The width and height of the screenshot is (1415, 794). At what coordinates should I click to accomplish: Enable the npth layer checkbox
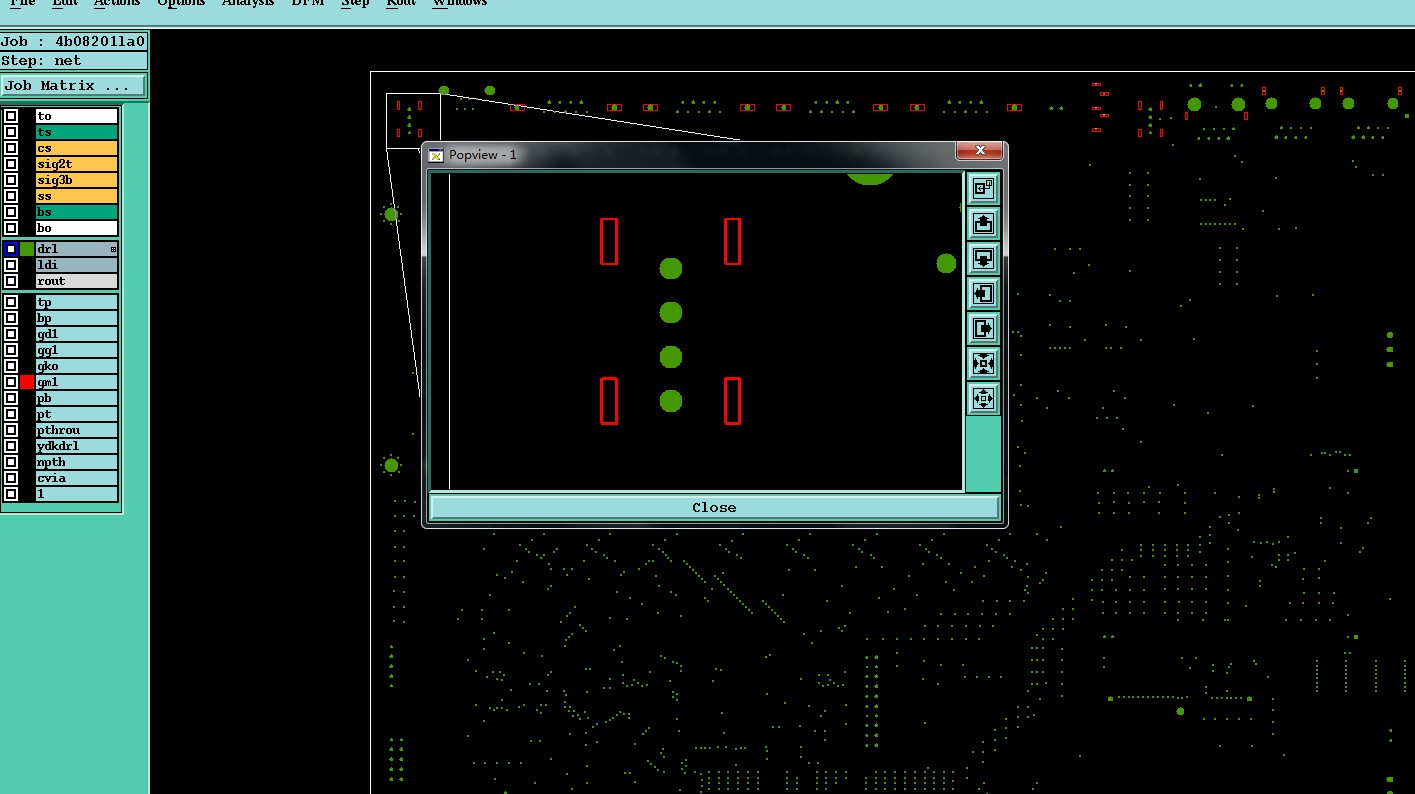(x=11, y=462)
